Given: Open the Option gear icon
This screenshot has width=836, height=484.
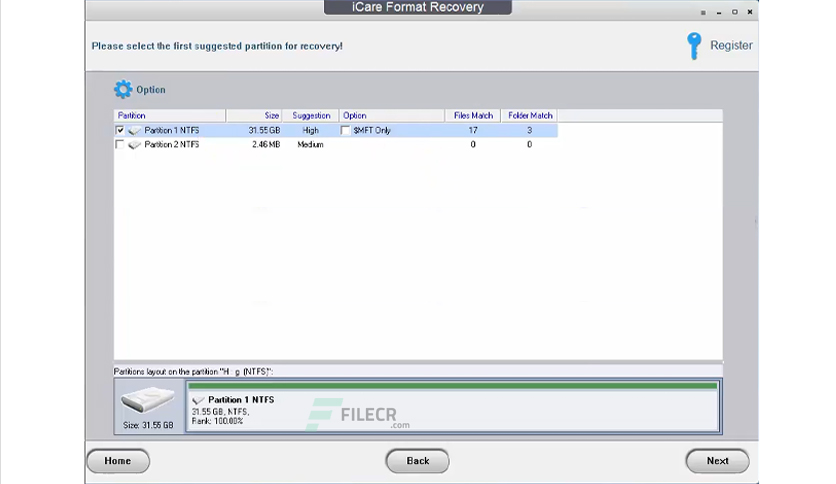Looking at the screenshot, I should 123,90.
